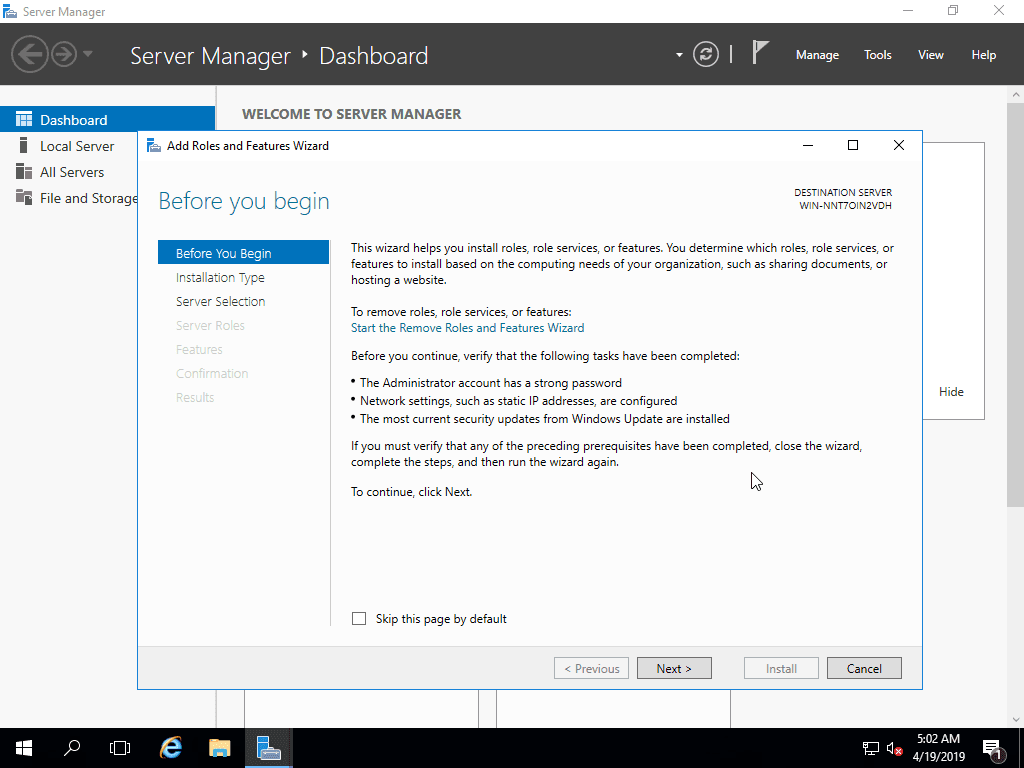Open the navigation history dropdown arrow
Viewport: 1024px width, 768px height.
pyautogui.click(x=88, y=54)
